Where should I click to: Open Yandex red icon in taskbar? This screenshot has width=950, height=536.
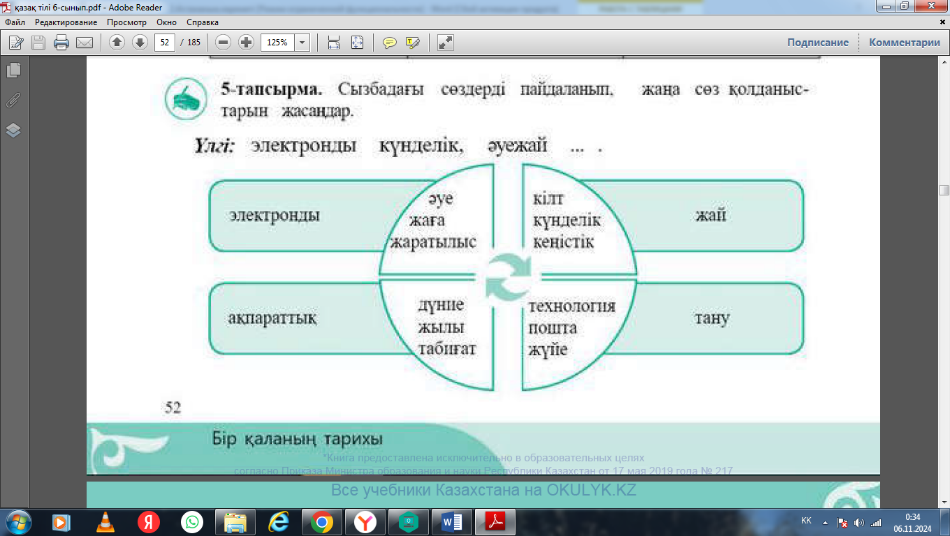(148, 522)
